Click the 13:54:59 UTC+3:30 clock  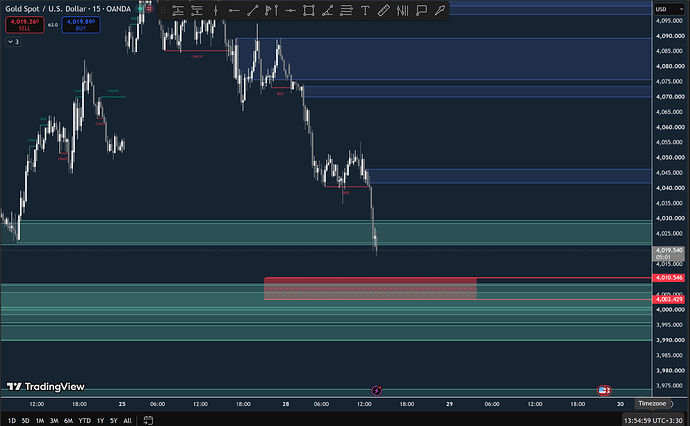click(x=653, y=421)
